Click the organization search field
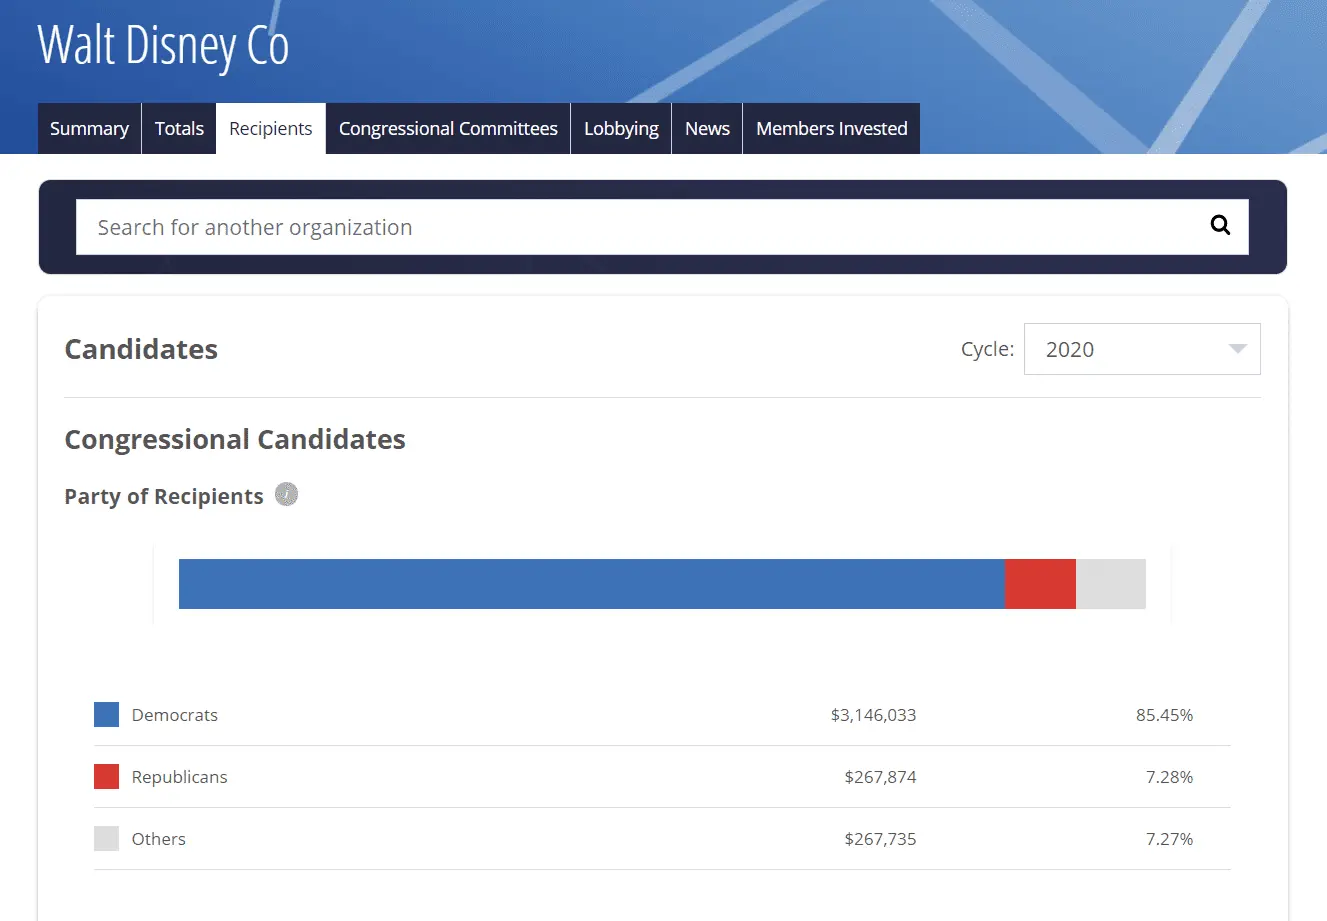This screenshot has height=921, width=1327. tap(640, 227)
